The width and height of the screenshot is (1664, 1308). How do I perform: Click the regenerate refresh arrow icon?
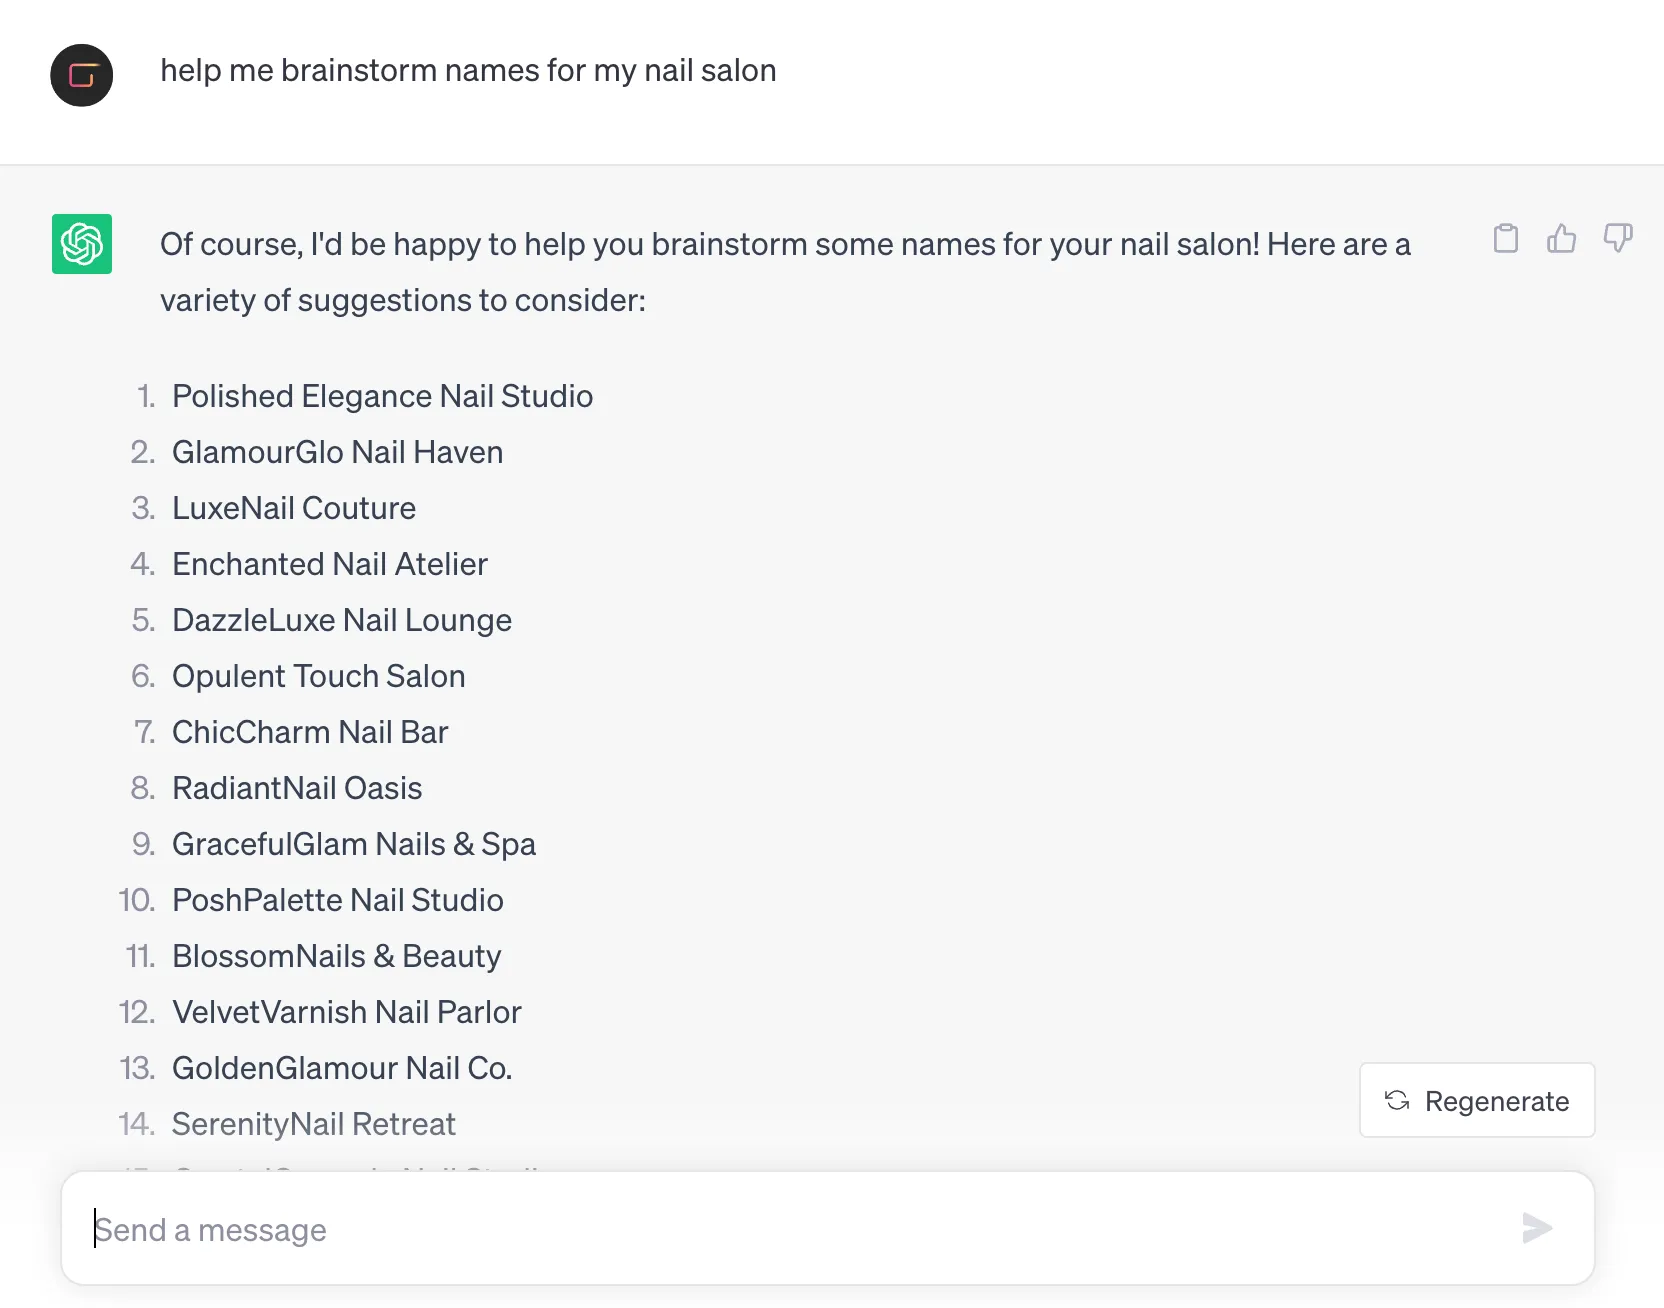coord(1398,1100)
